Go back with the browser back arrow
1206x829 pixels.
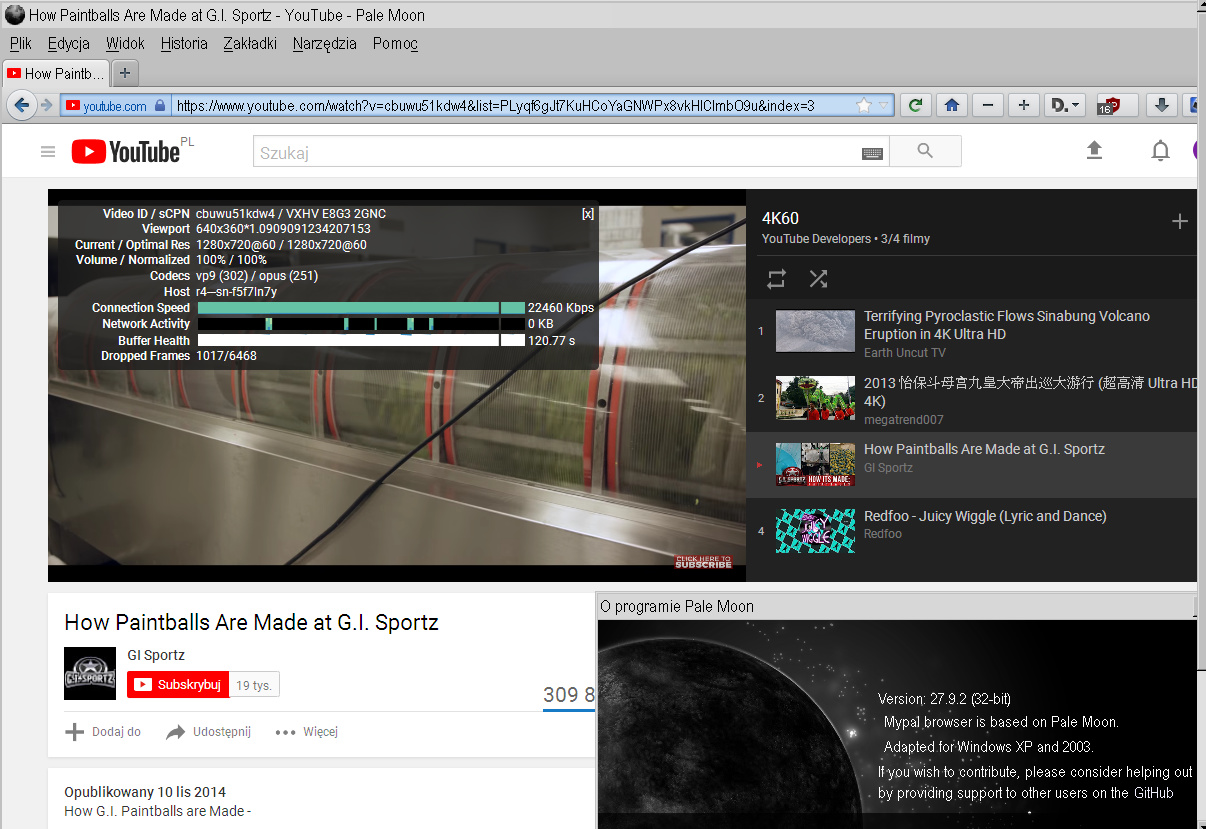point(20,105)
